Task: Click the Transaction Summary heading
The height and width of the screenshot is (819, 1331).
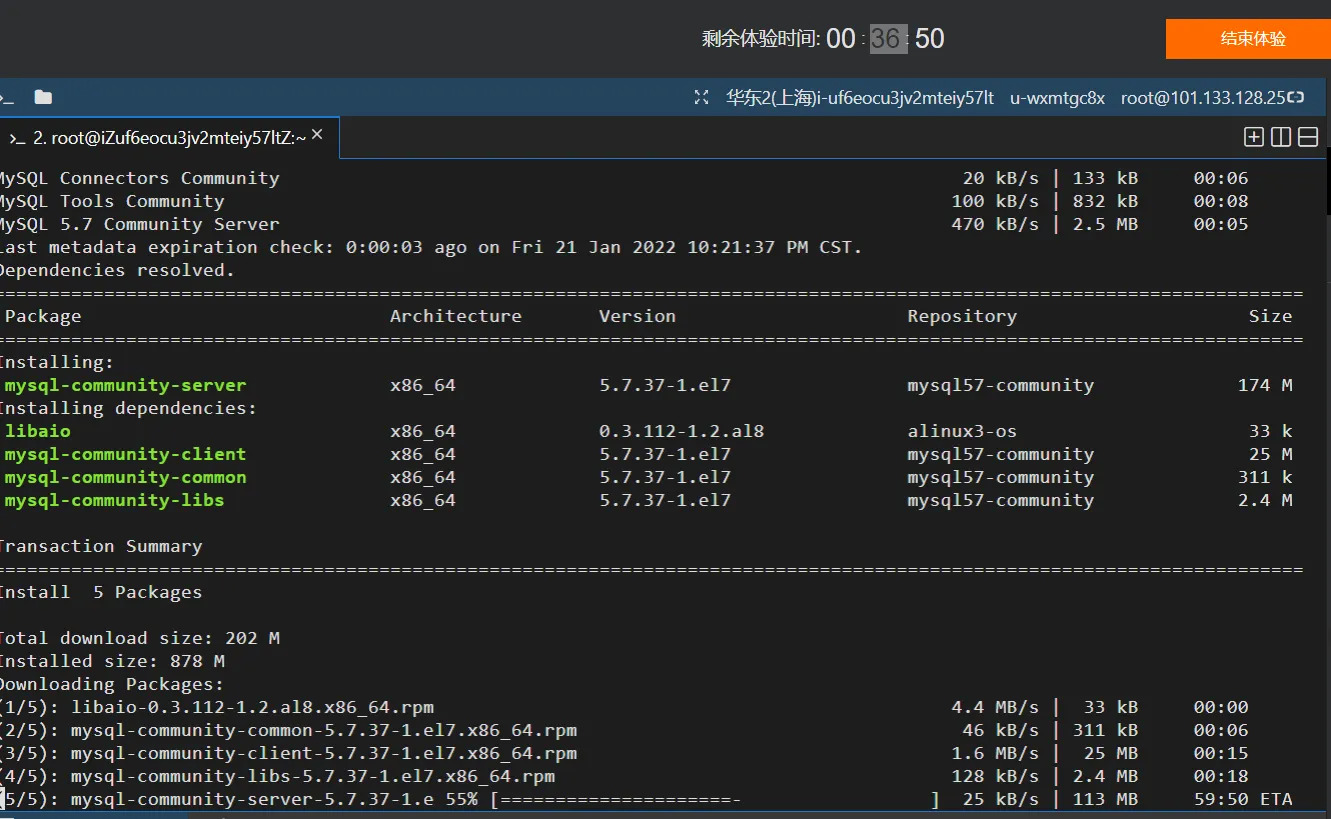Action: (99, 546)
